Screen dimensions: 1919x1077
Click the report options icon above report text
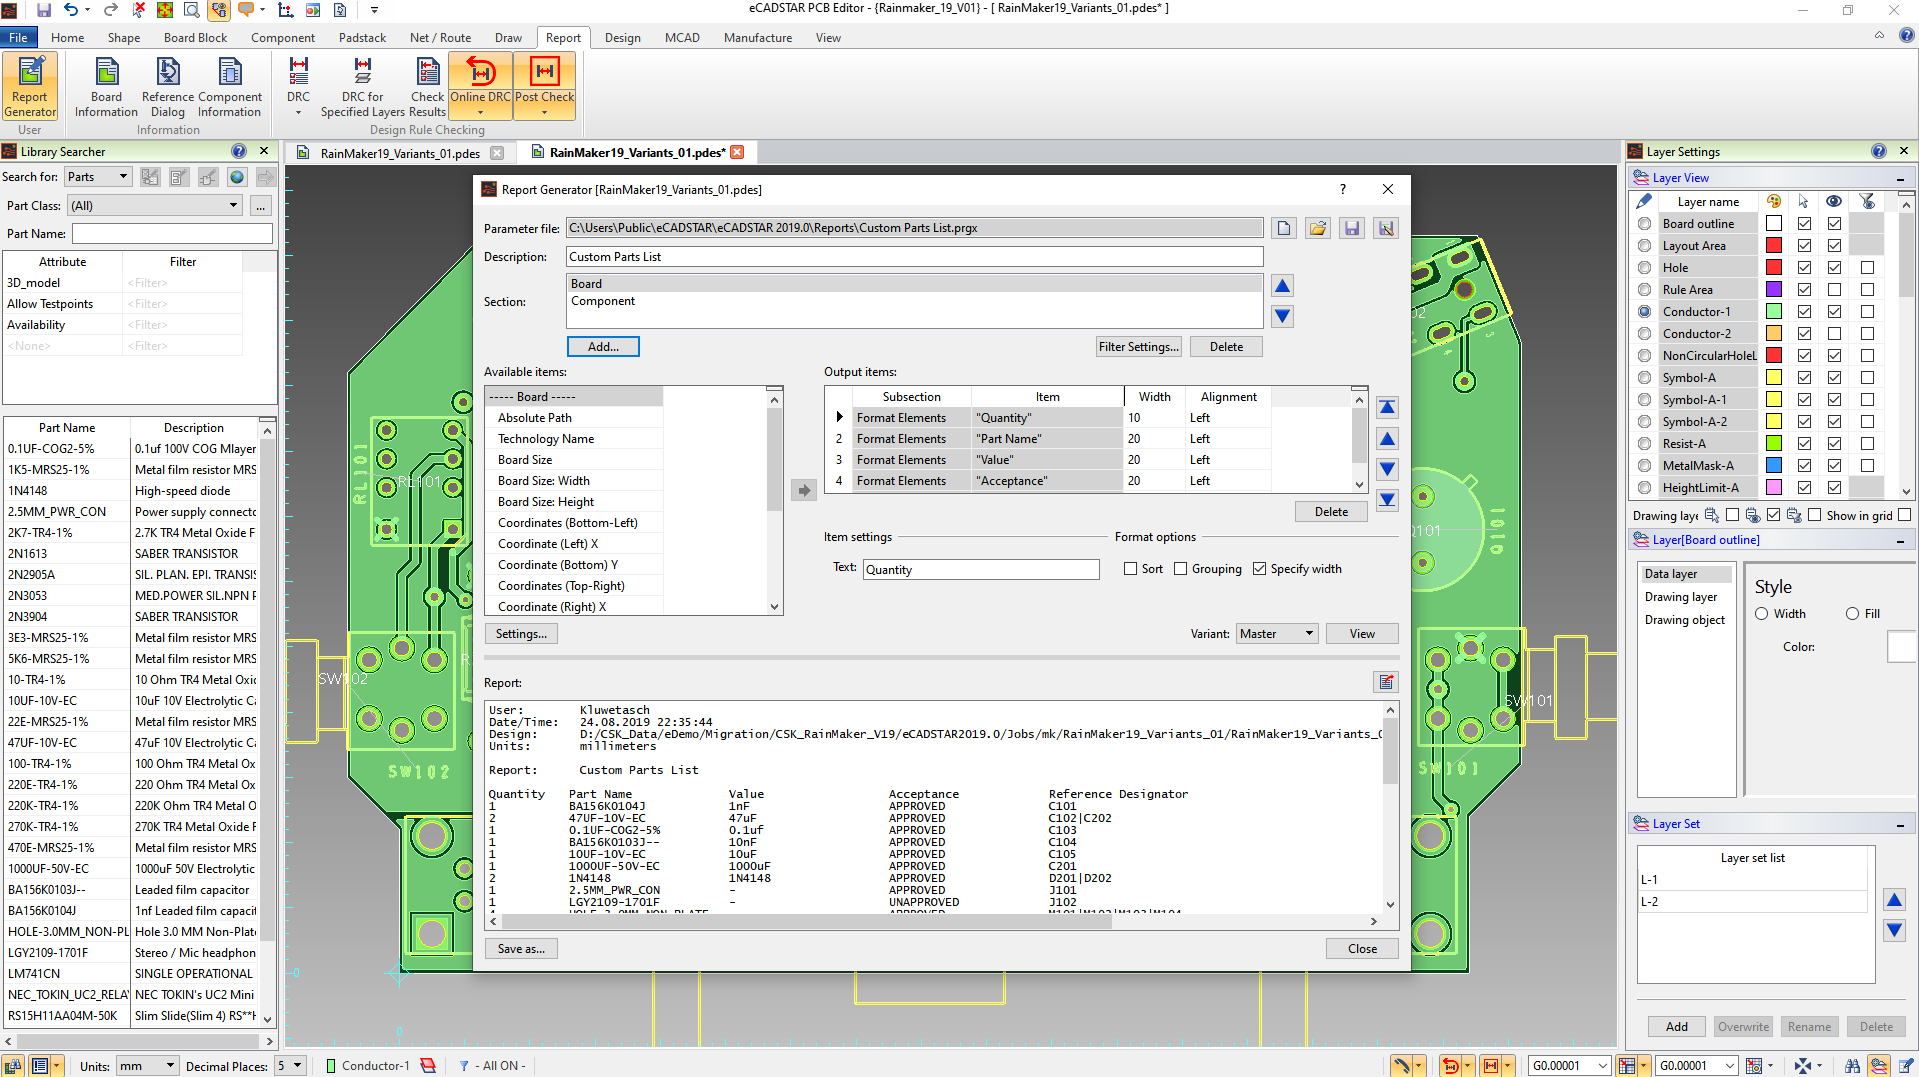(x=1386, y=682)
